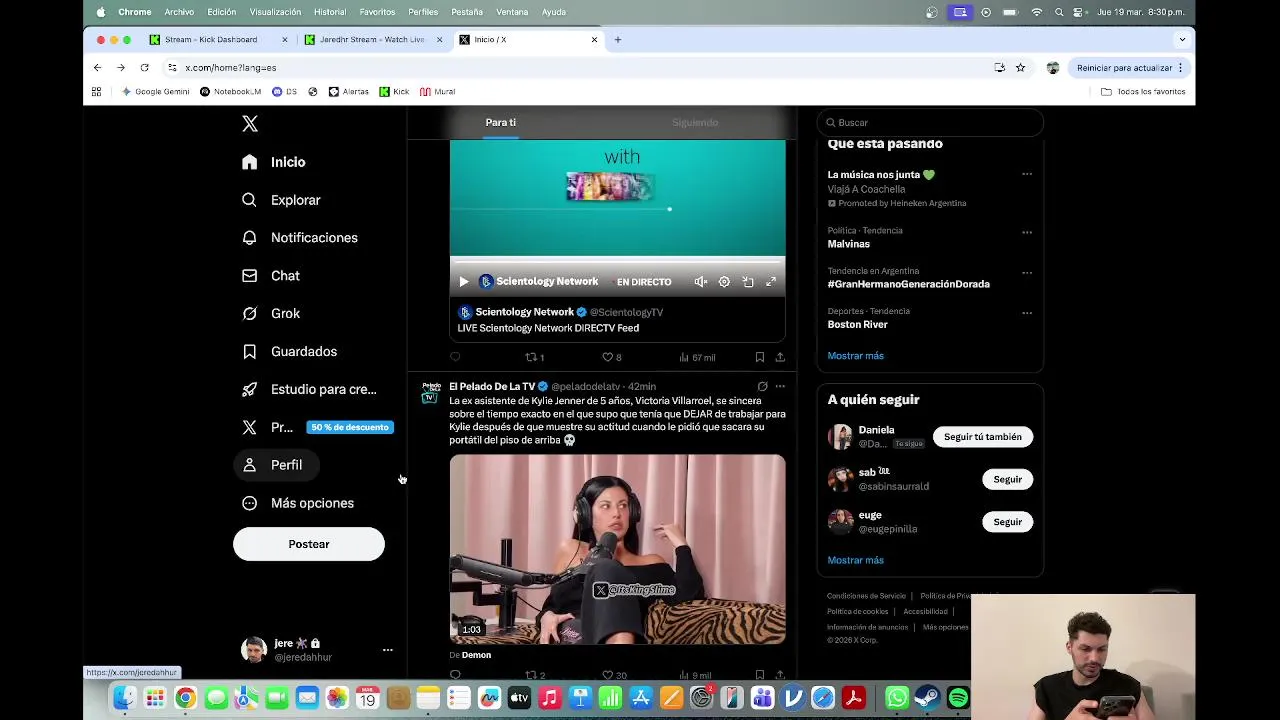
Task: Open the Stream - Kick Dashboard tab
Action: coord(211,40)
